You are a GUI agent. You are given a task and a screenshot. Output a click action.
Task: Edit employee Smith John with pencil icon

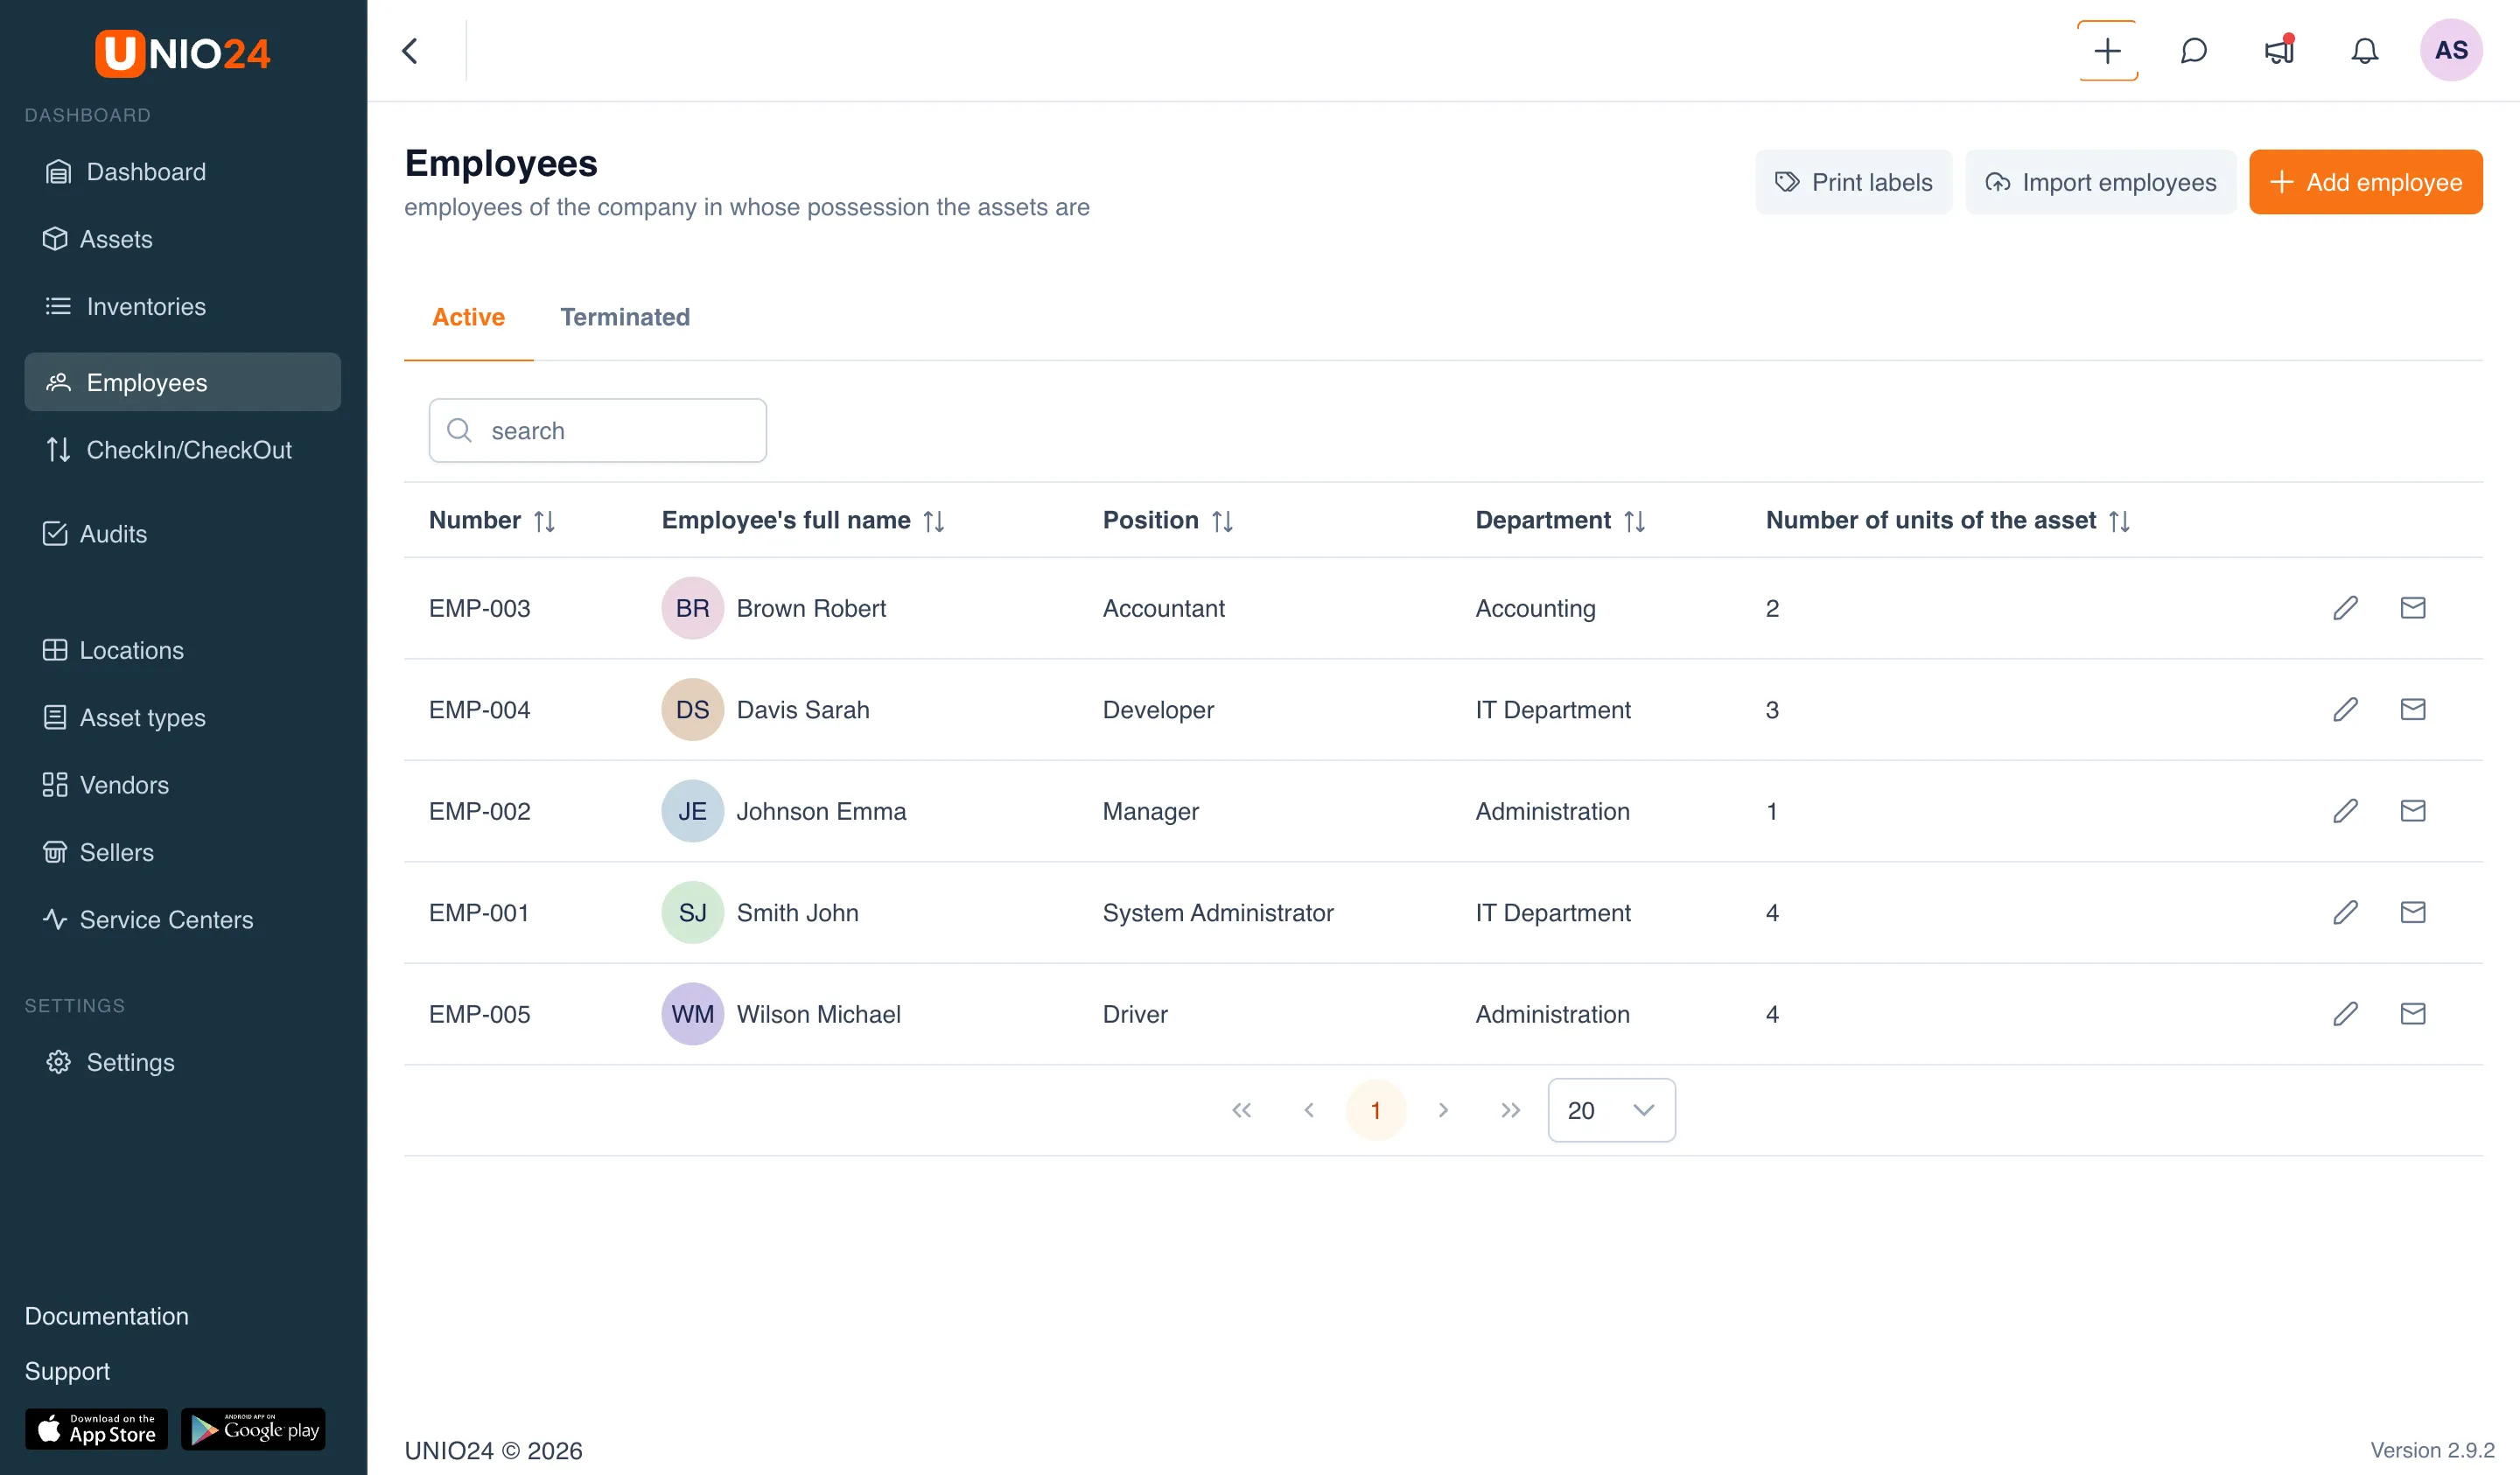pos(2345,912)
